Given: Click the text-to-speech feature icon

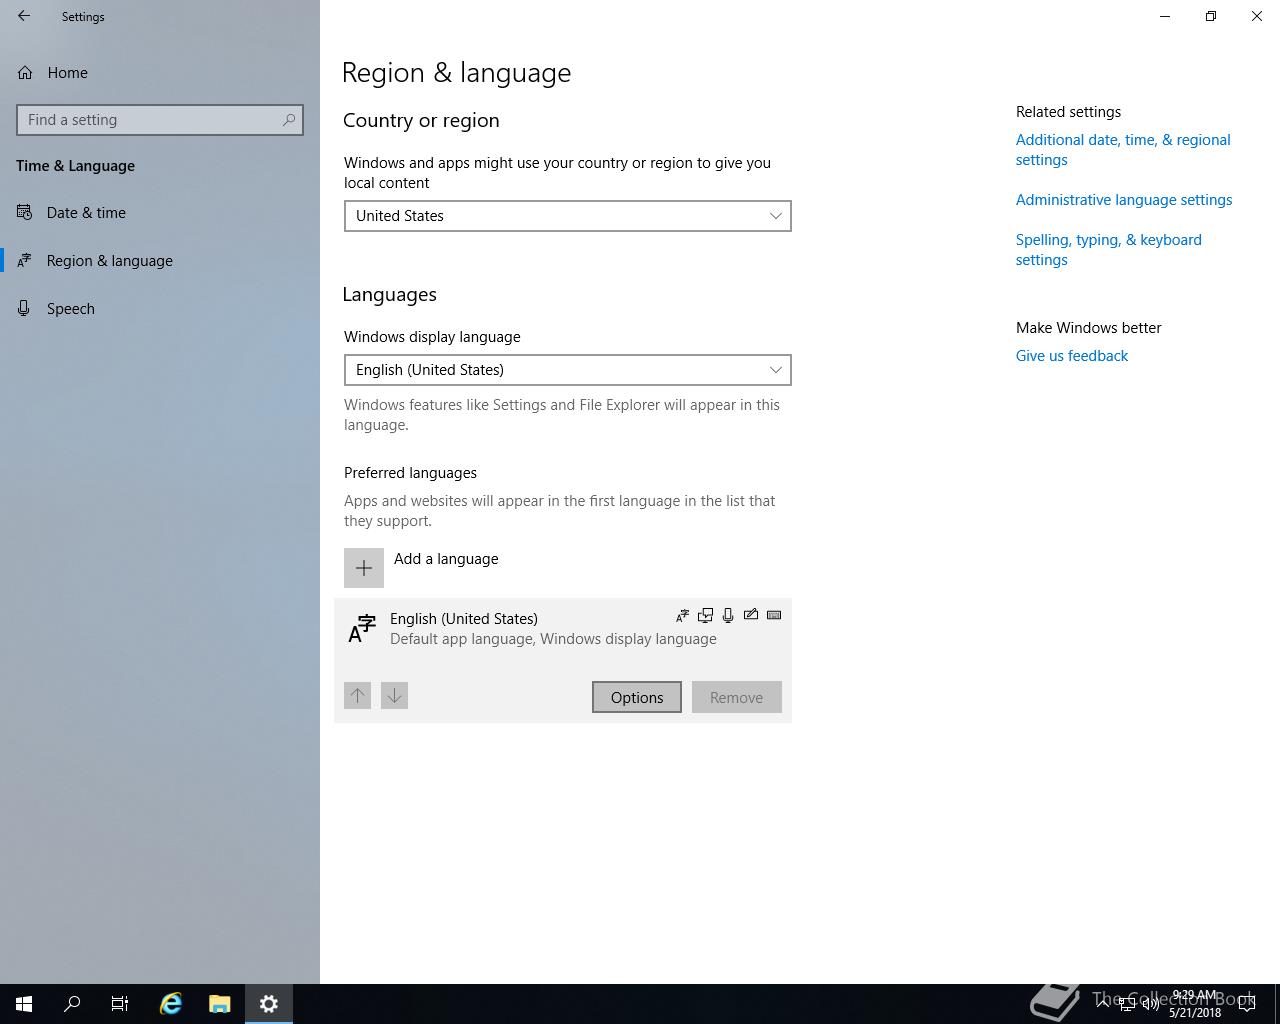Looking at the screenshot, I should click(705, 615).
